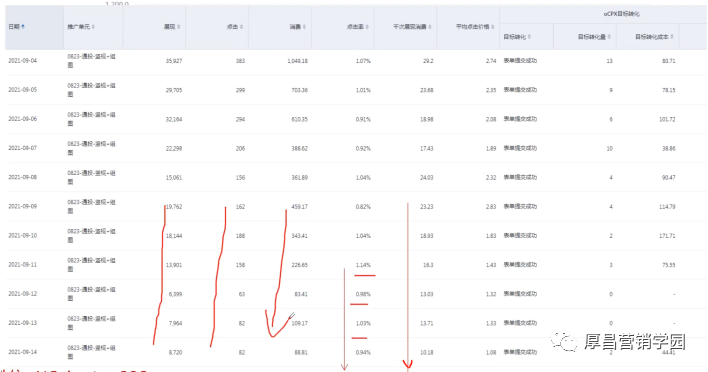Sort by 展现 using its arrow icon

(x=179, y=27)
